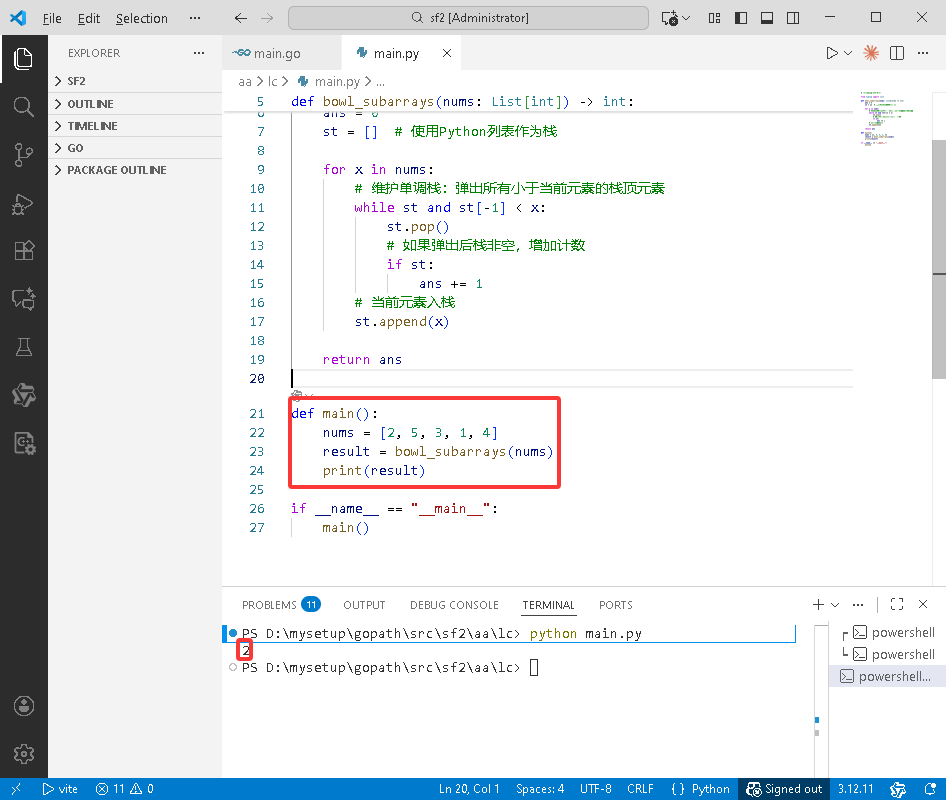Screen dimensions: 946x800
Task: Expand the TIMELINE section
Action: pyautogui.click(x=135, y=125)
